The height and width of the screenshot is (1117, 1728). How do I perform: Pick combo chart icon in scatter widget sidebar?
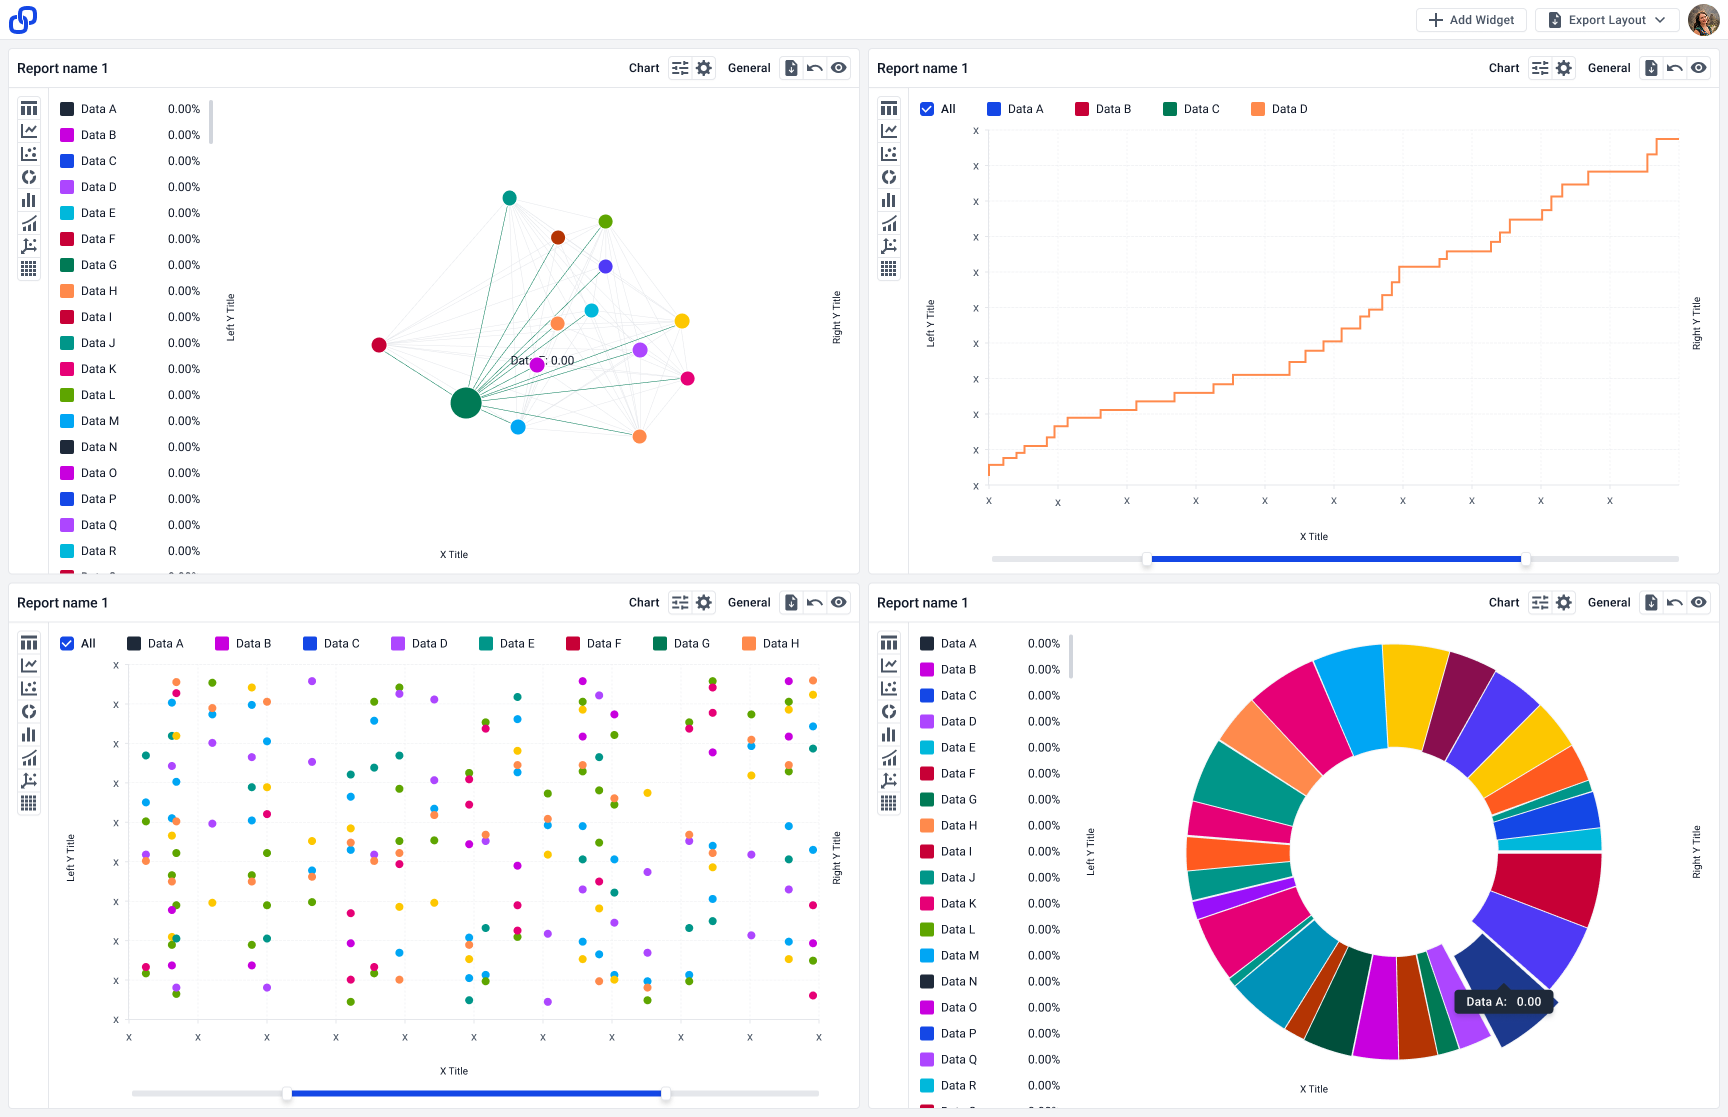(x=29, y=757)
